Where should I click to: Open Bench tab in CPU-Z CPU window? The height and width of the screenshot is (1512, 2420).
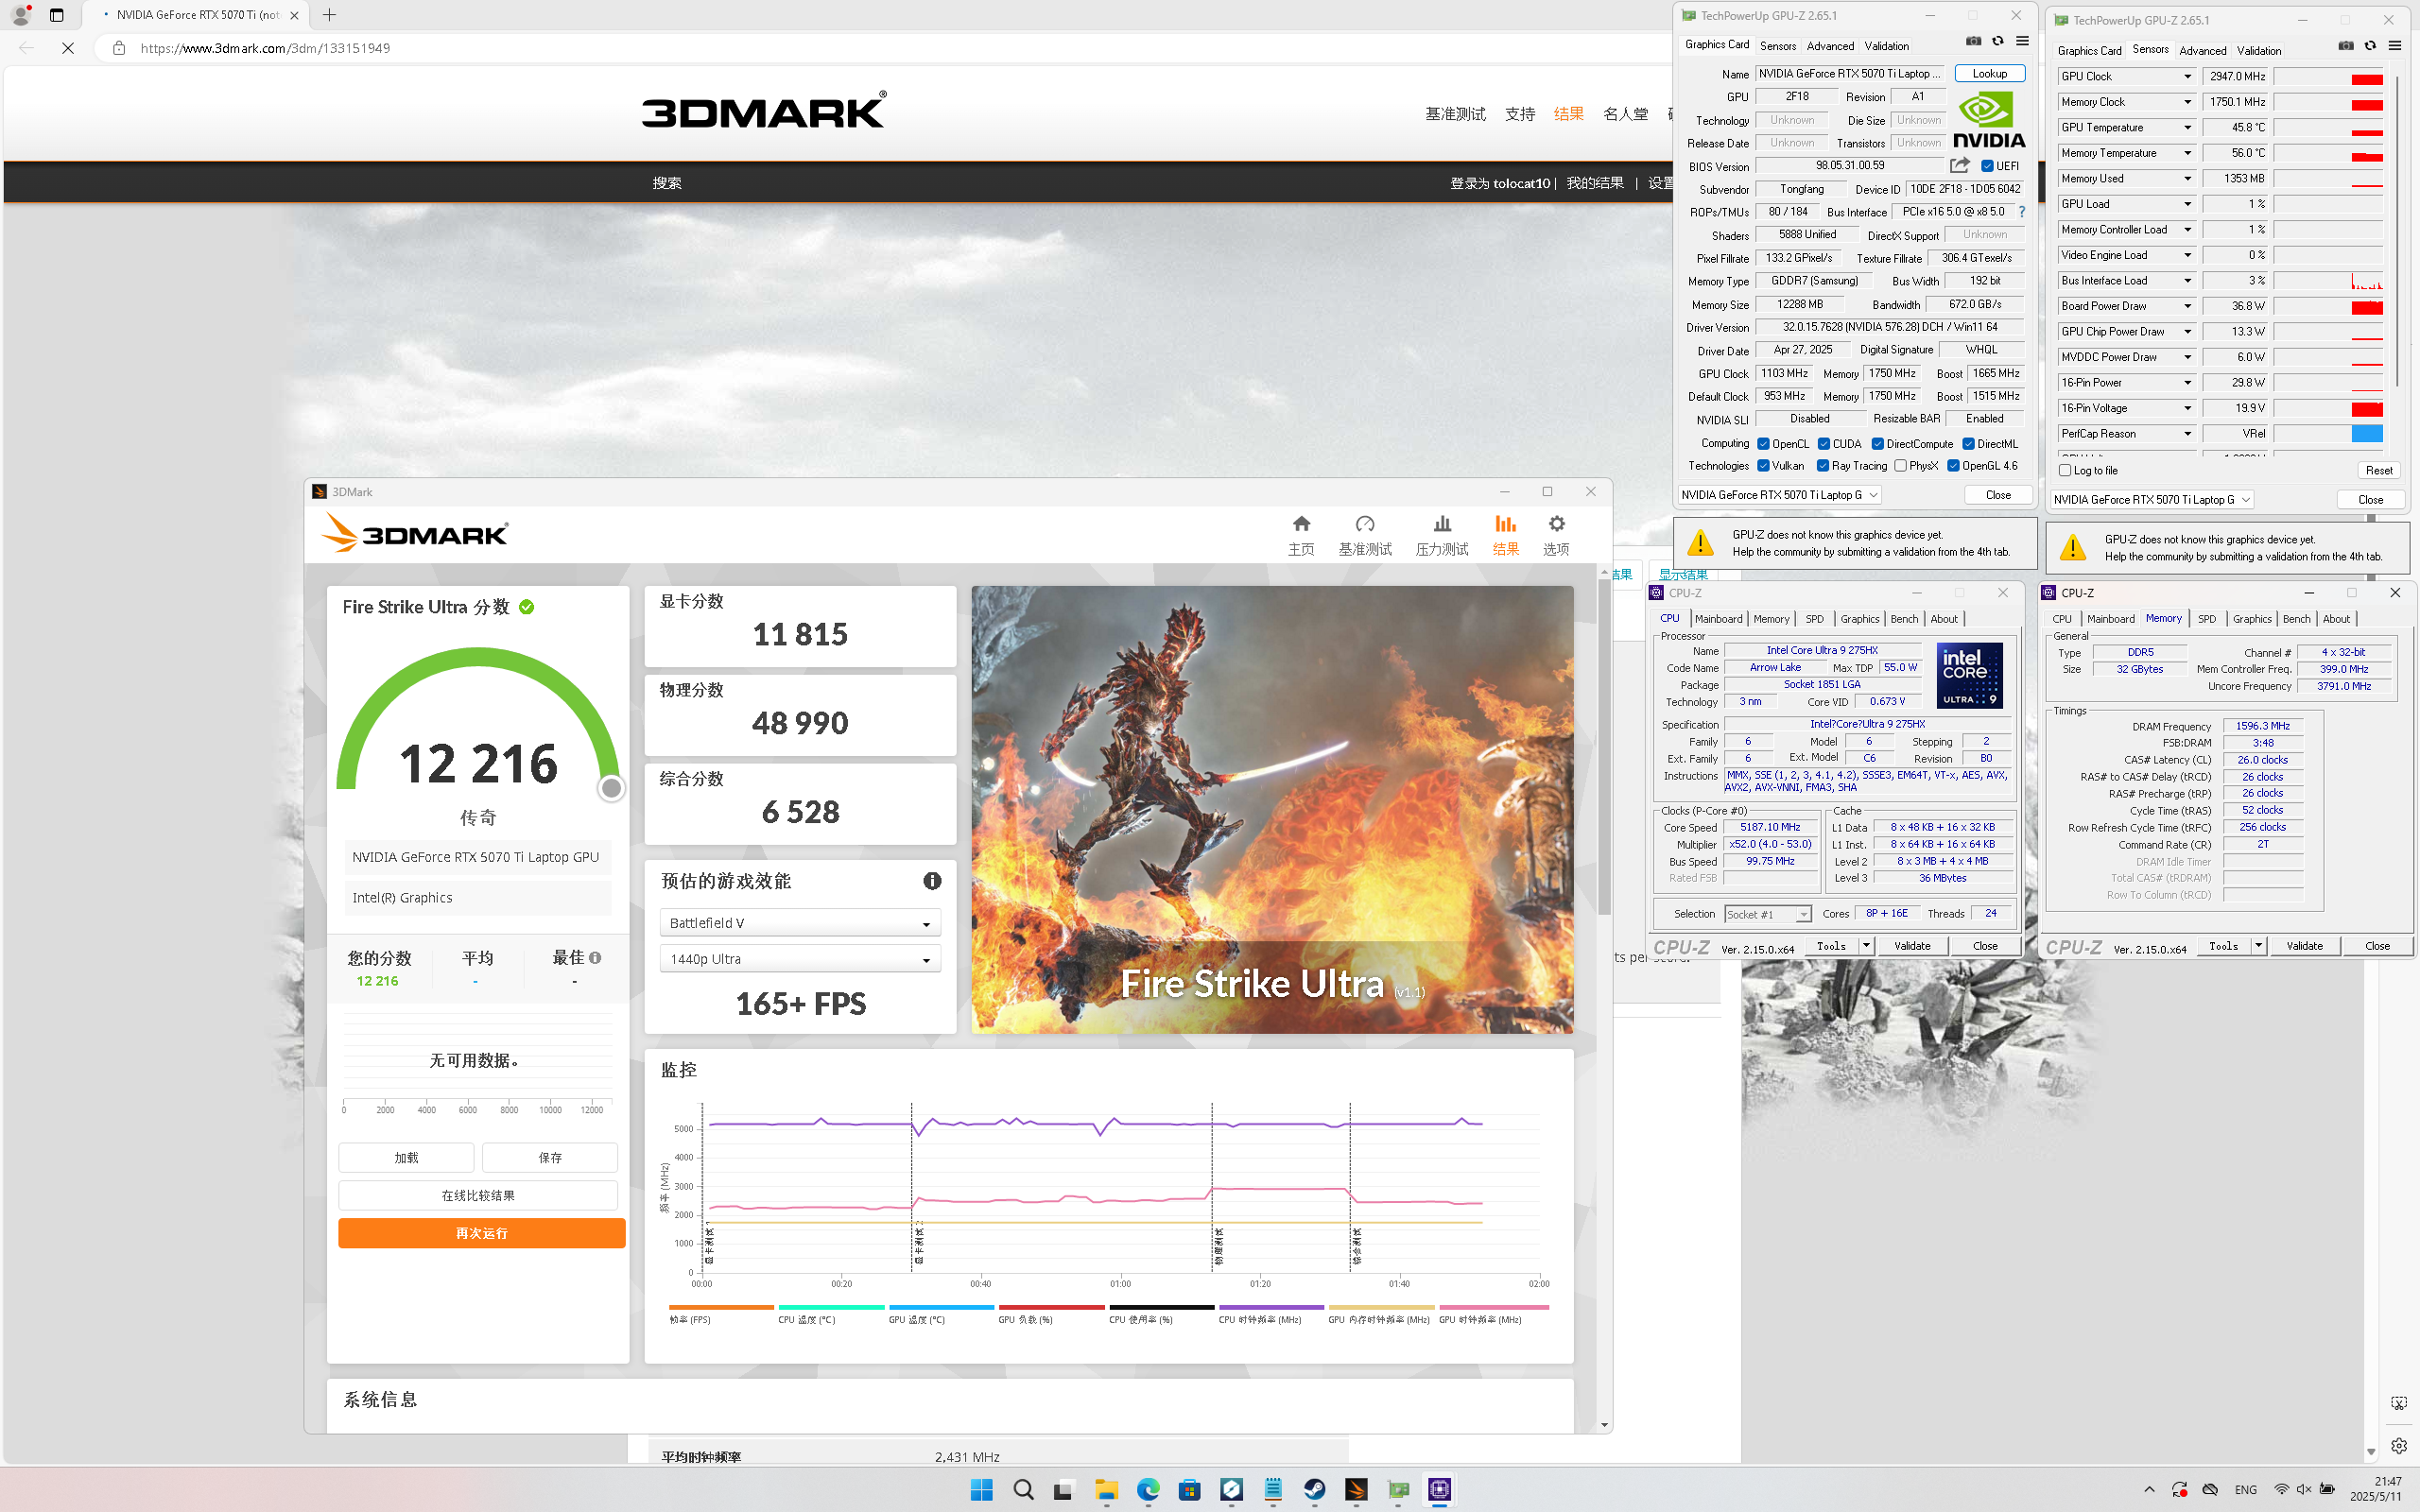[x=1904, y=619]
